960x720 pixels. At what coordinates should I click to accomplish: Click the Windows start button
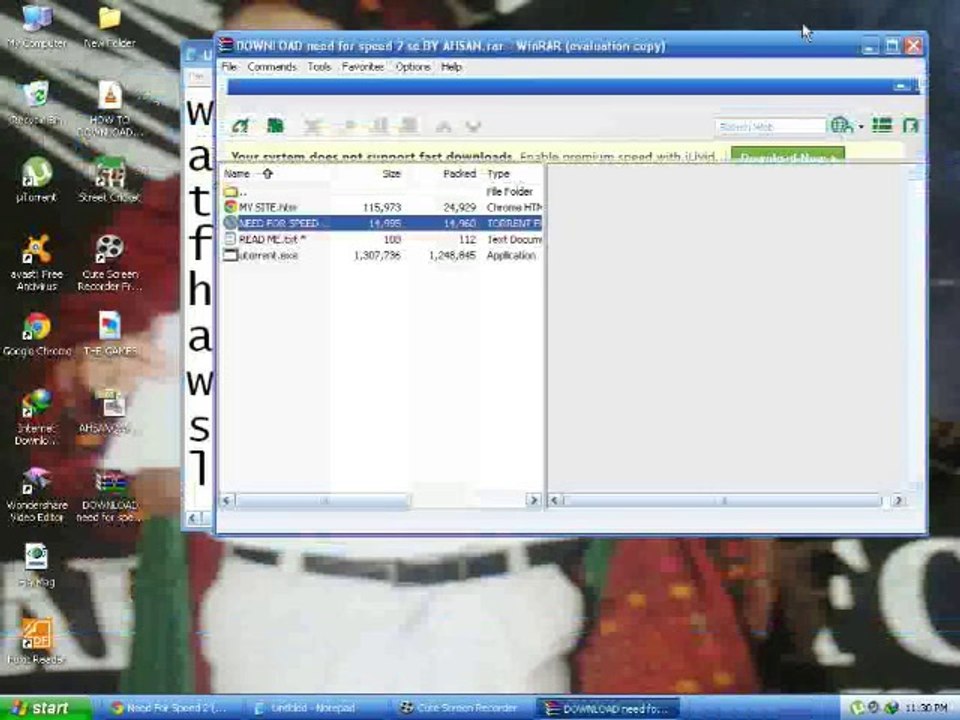point(45,708)
